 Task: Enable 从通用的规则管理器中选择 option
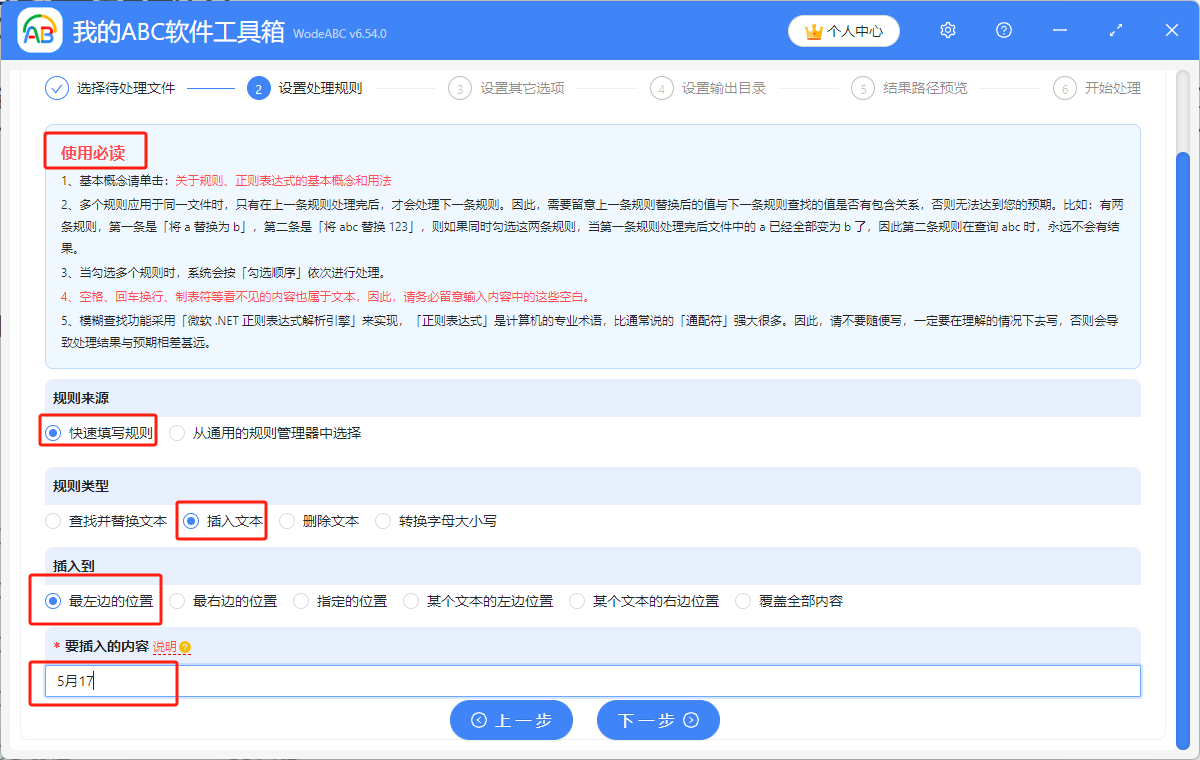(x=177, y=431)
